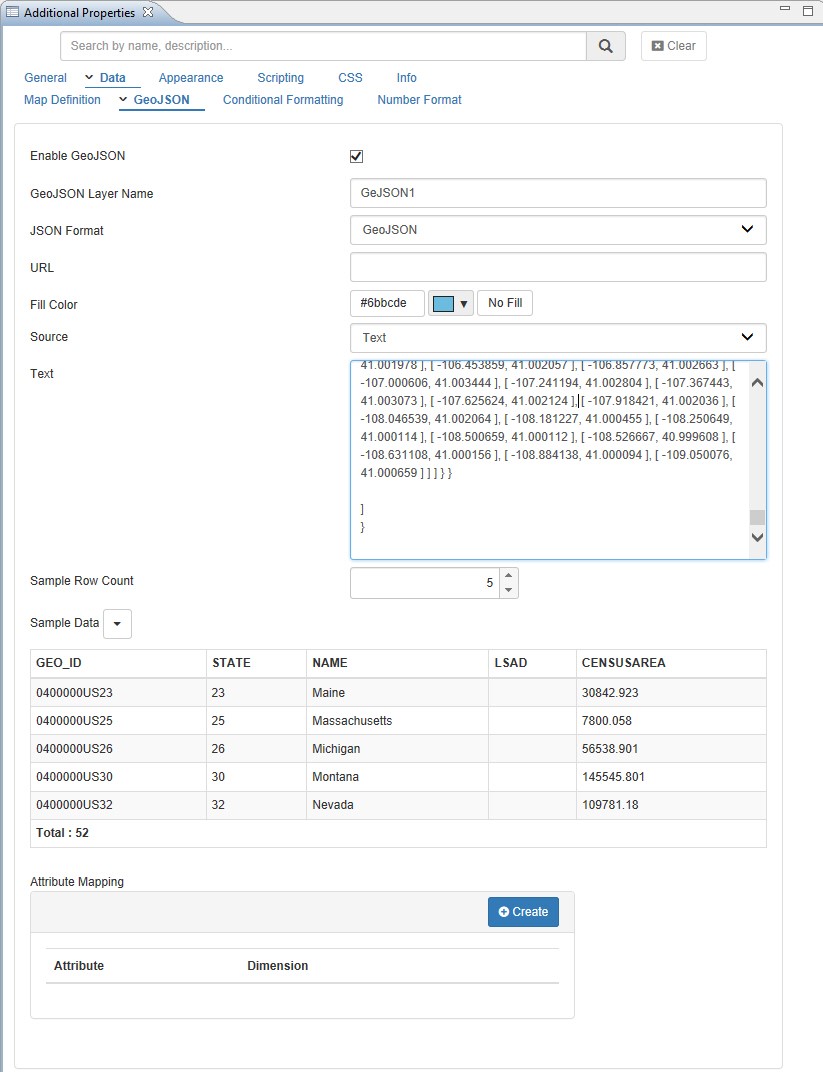823x1072 pixels.
Task: Click the Create attribute mapping button
Action: (523, 912)
